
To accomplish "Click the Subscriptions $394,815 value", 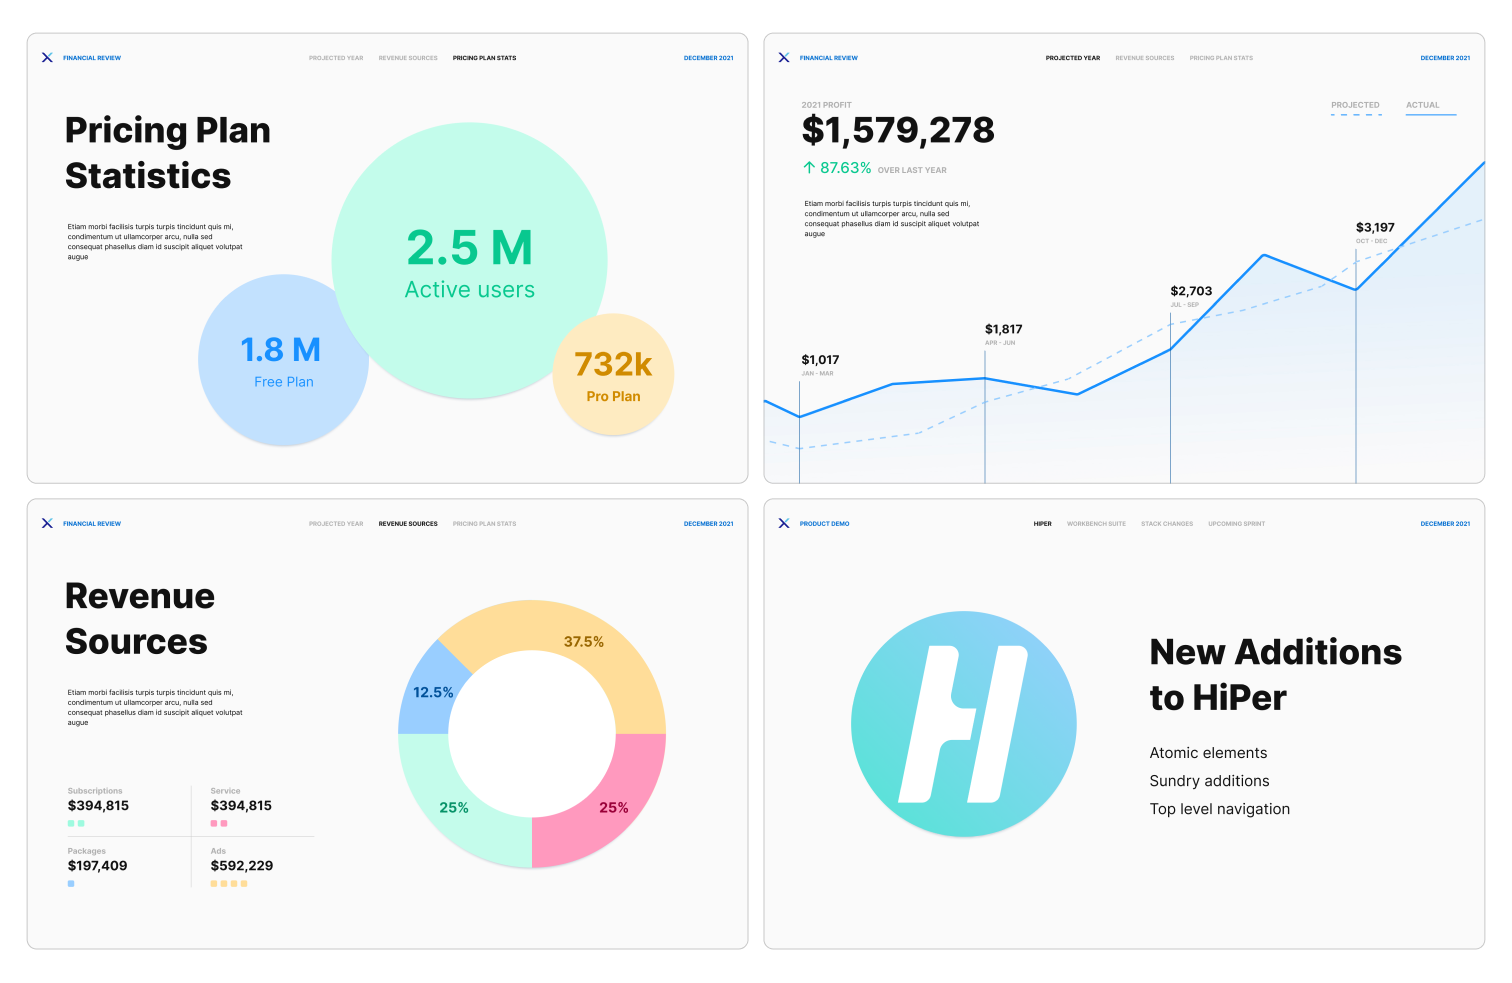I will pos(98,806).
